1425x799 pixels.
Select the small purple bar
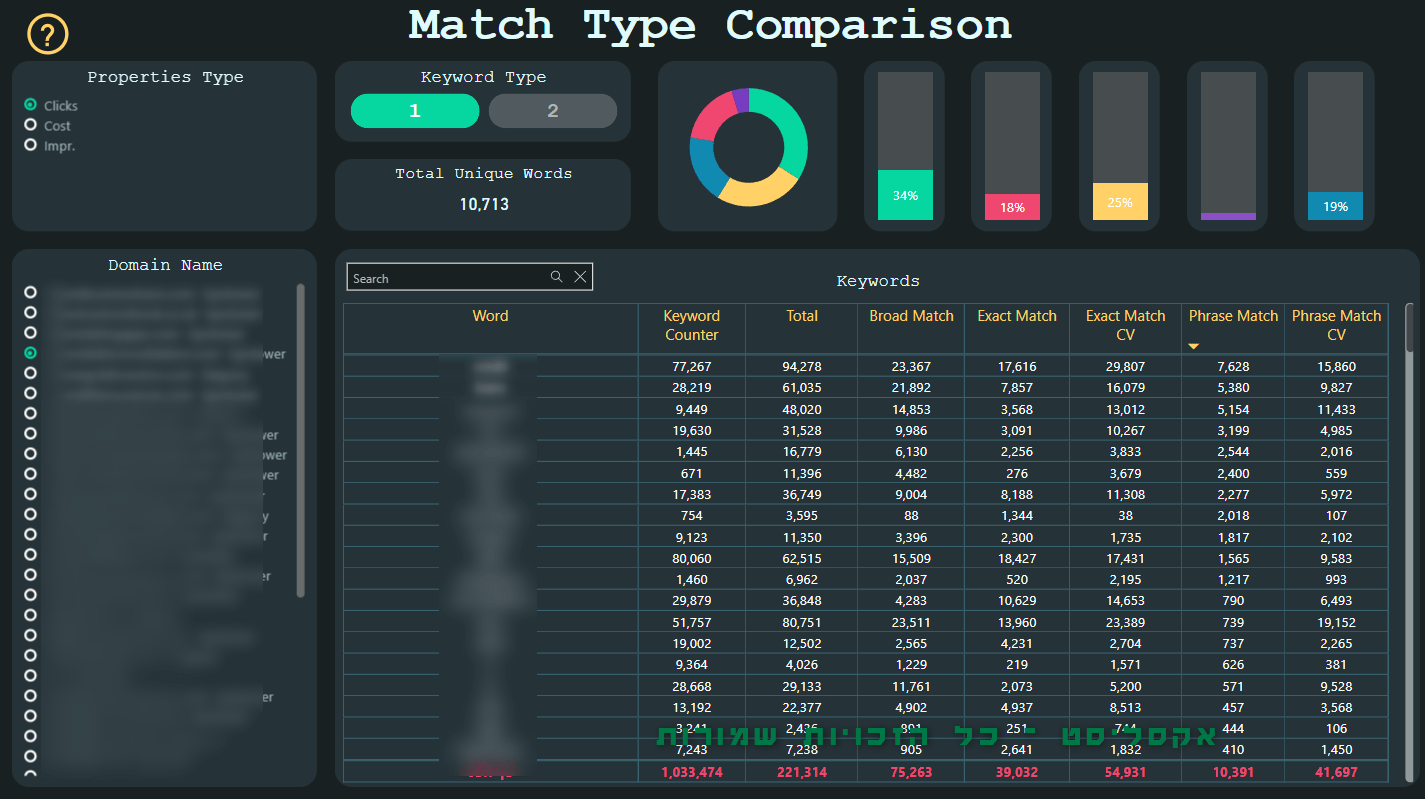[x=1228, y=216]
